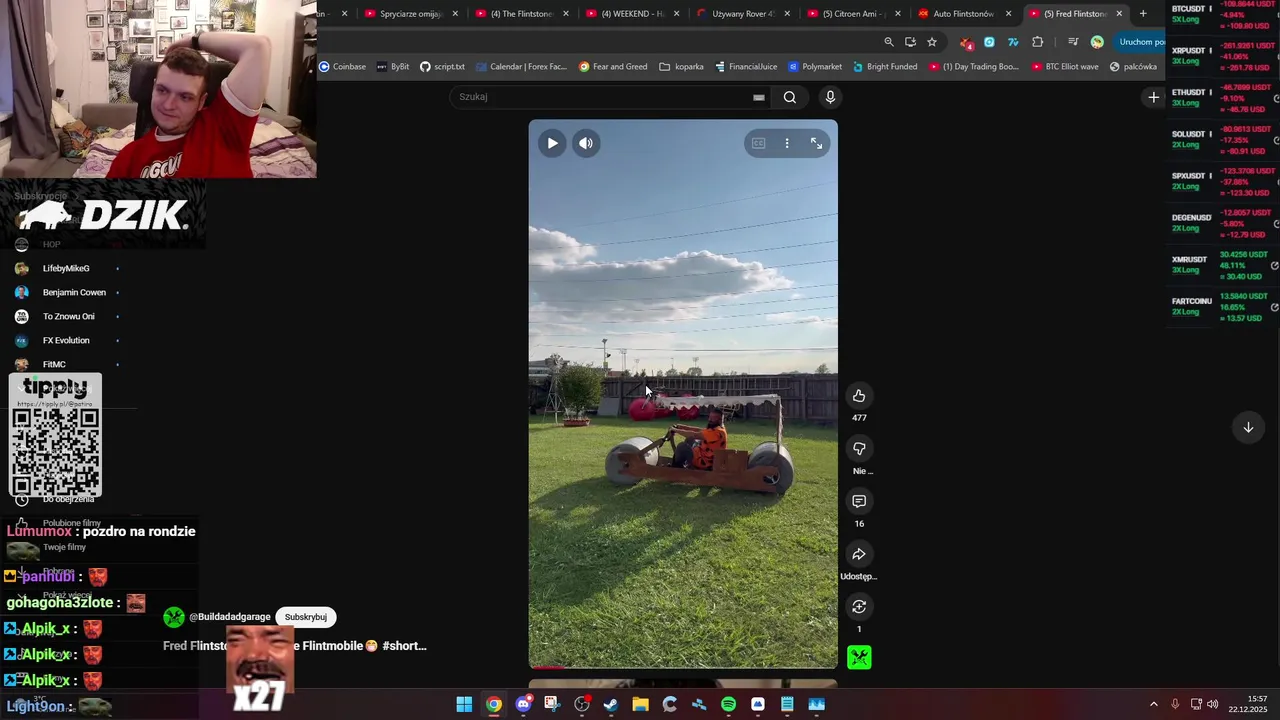Open the Chrome extensions puzzle icon
This screenshot has width=1280, height=720.
pos(1037,42)
